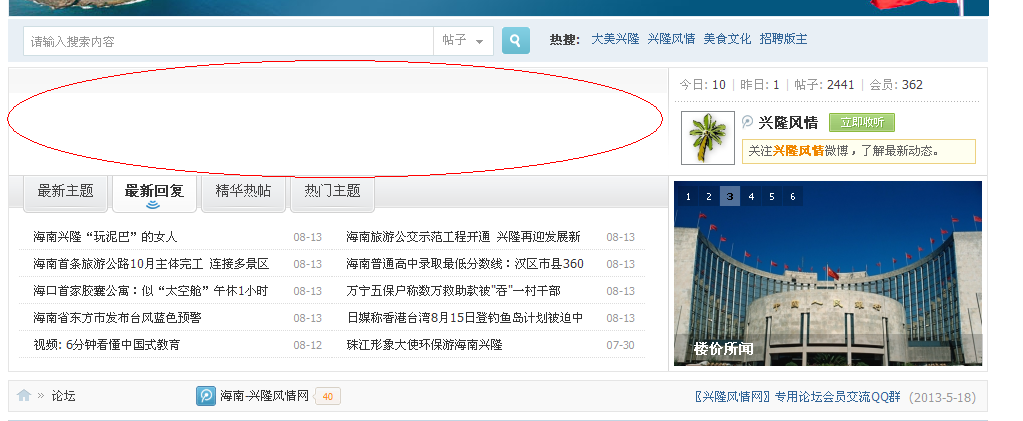1023x421 pixels.
Task: Switch to the 热门主题 tab
Action: [x=332, y=192]
